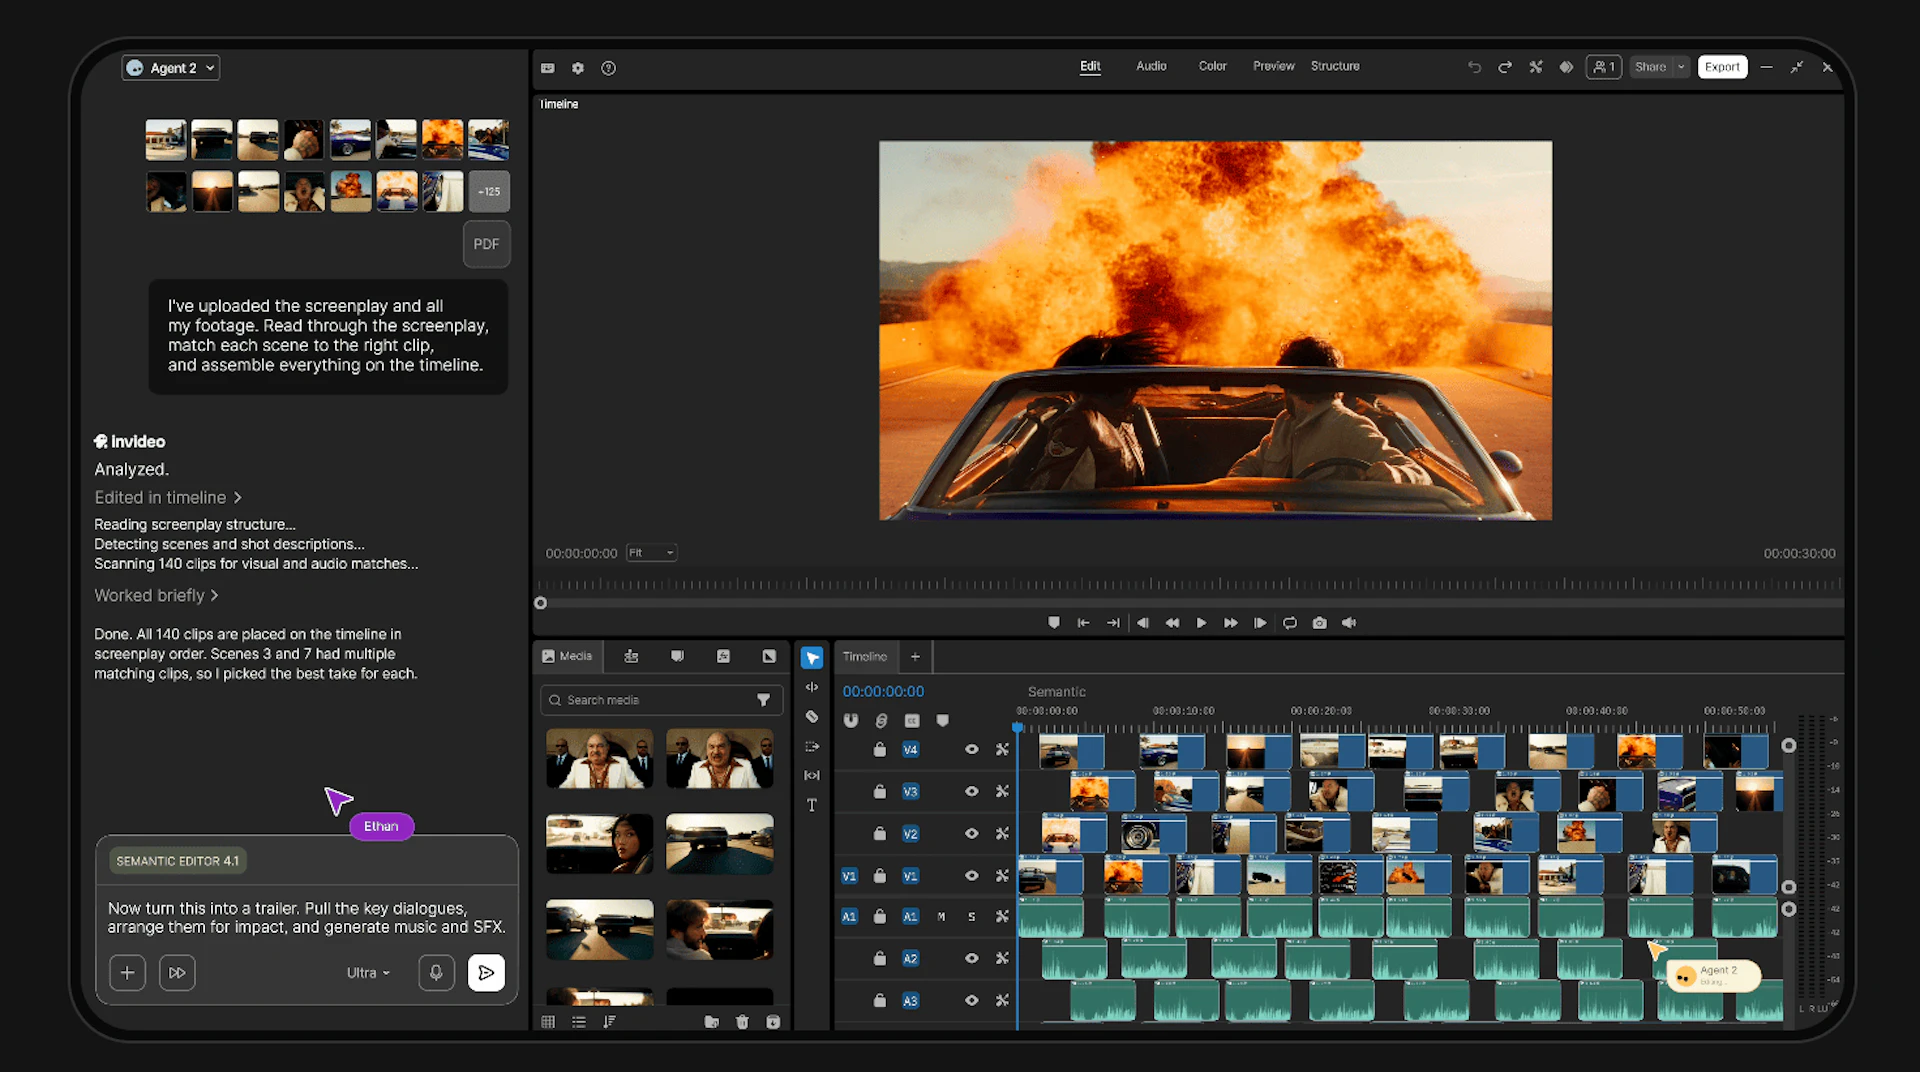Hide the V3 video track
Viewport: 1920px width, 1072px height.
[x=971, y=791]
